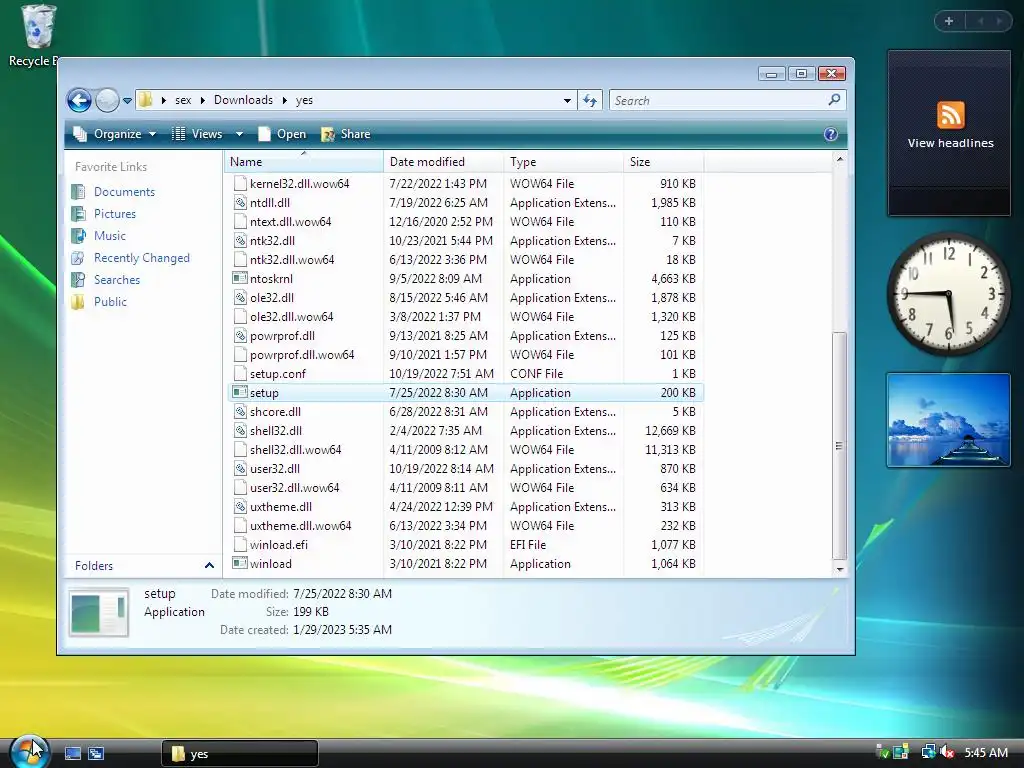The height and width of the screenshot is (768, 1024).
Task: Expand arrow between Downloads and yes
Action: [285, 100]
